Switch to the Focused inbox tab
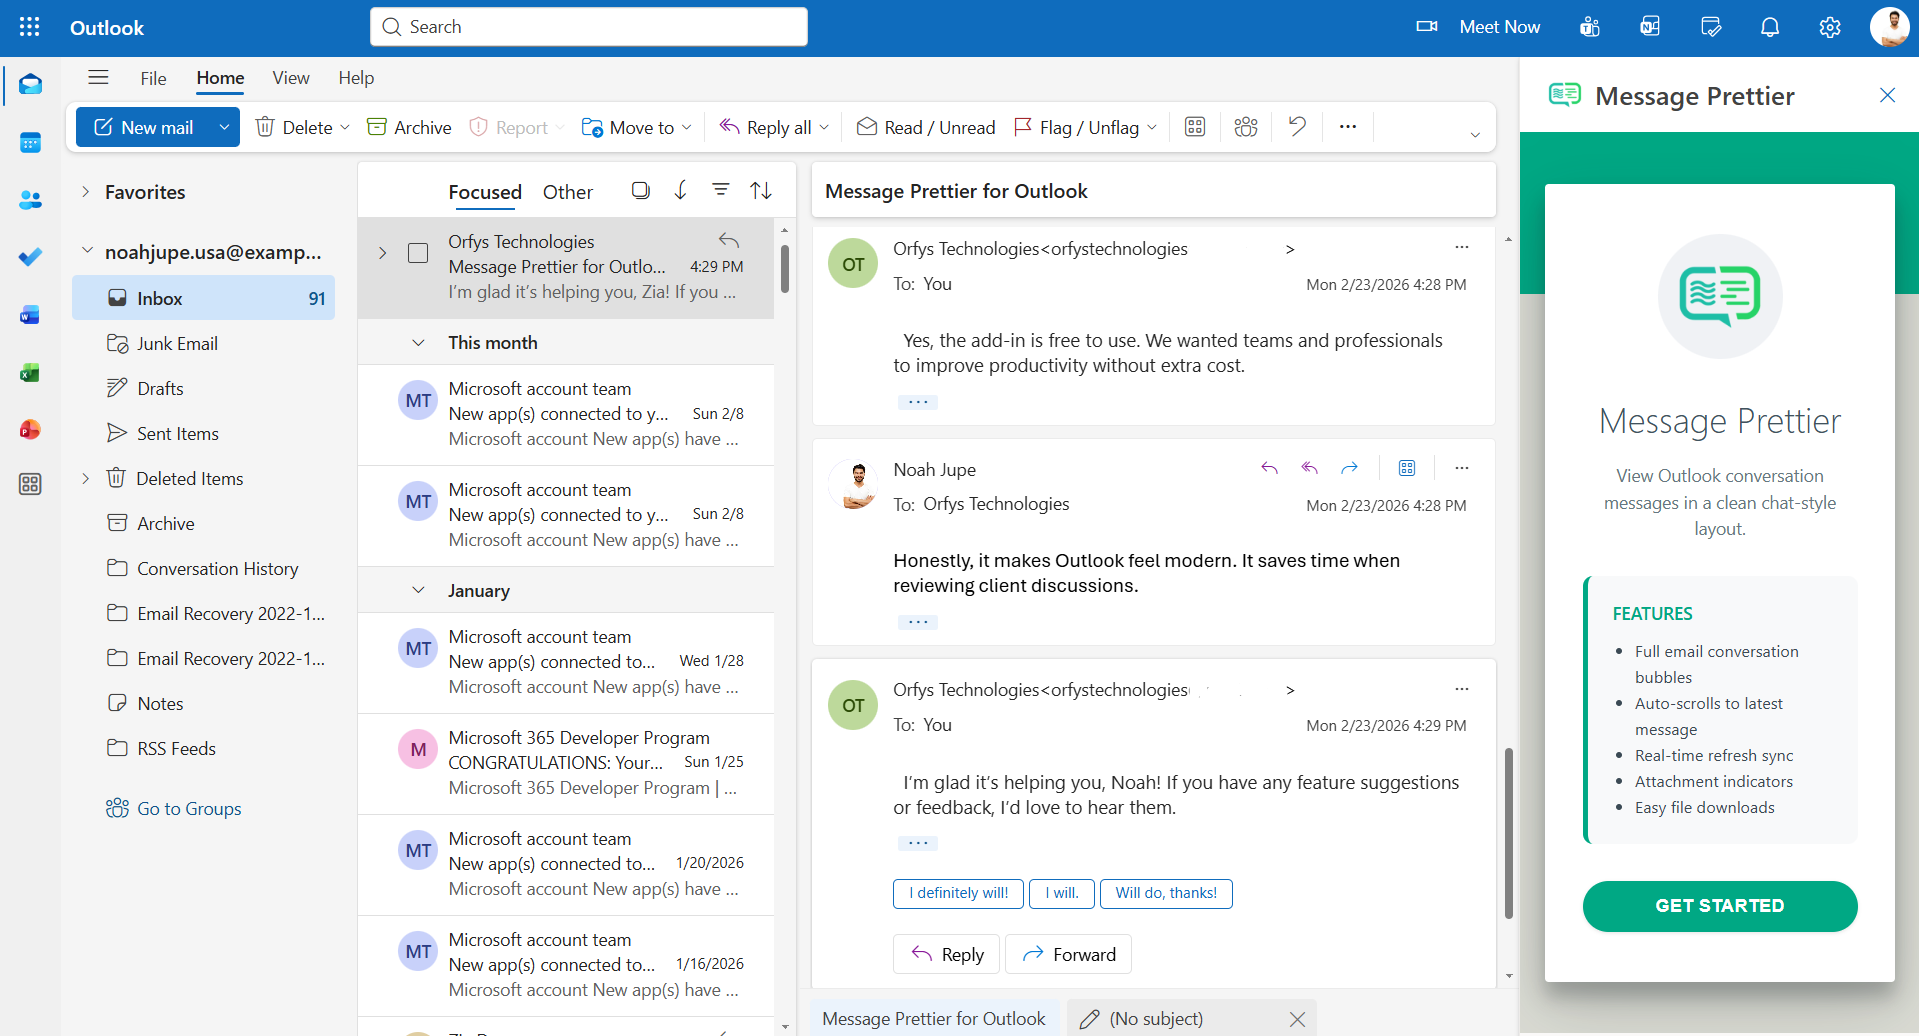This screenshot has height=1036, width=1919. click(x=485, y=192)
